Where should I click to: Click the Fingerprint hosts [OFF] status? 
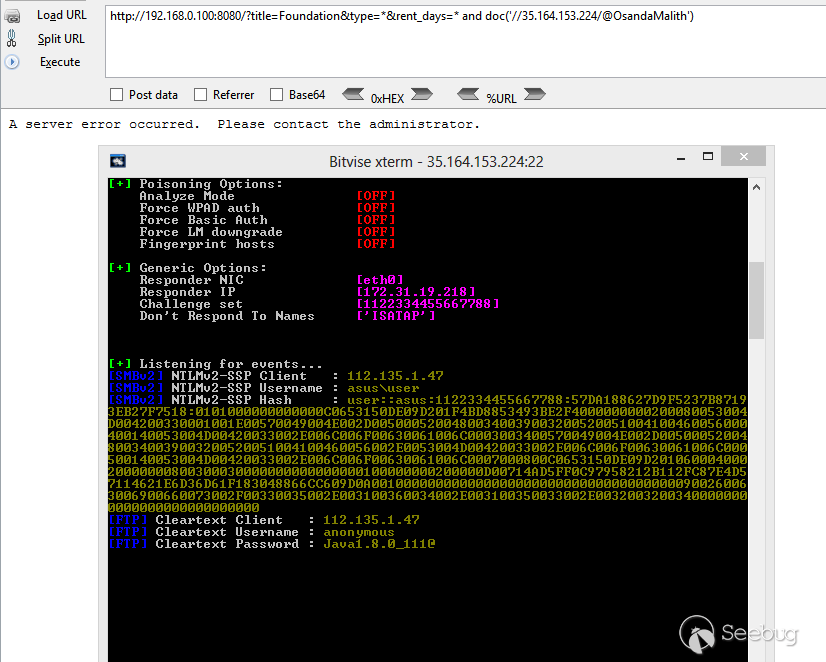pos(376,244)
